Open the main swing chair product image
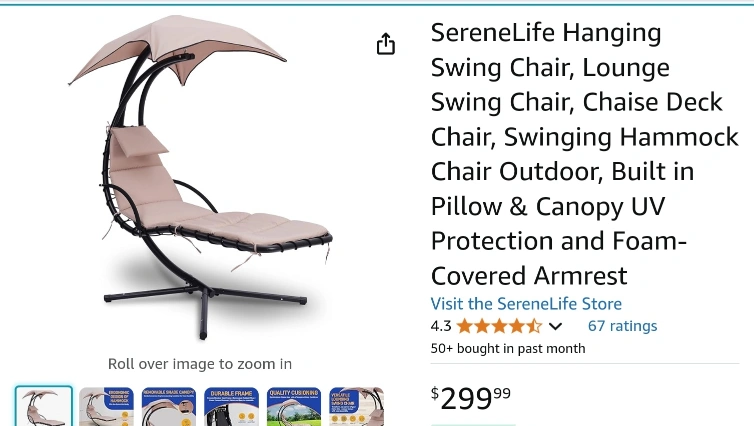Image resolution: width=754 pixels, height=426 pixels. coord(200,177)
